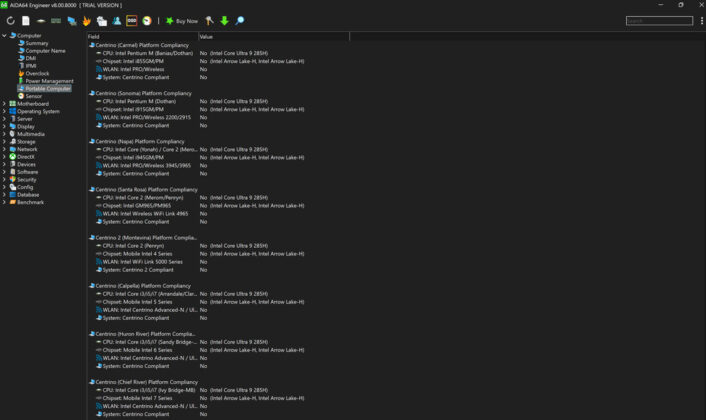The image size is (706, 420).
Task: Click the blue magnifier icon in toolbar
Action: coord(240,21)
